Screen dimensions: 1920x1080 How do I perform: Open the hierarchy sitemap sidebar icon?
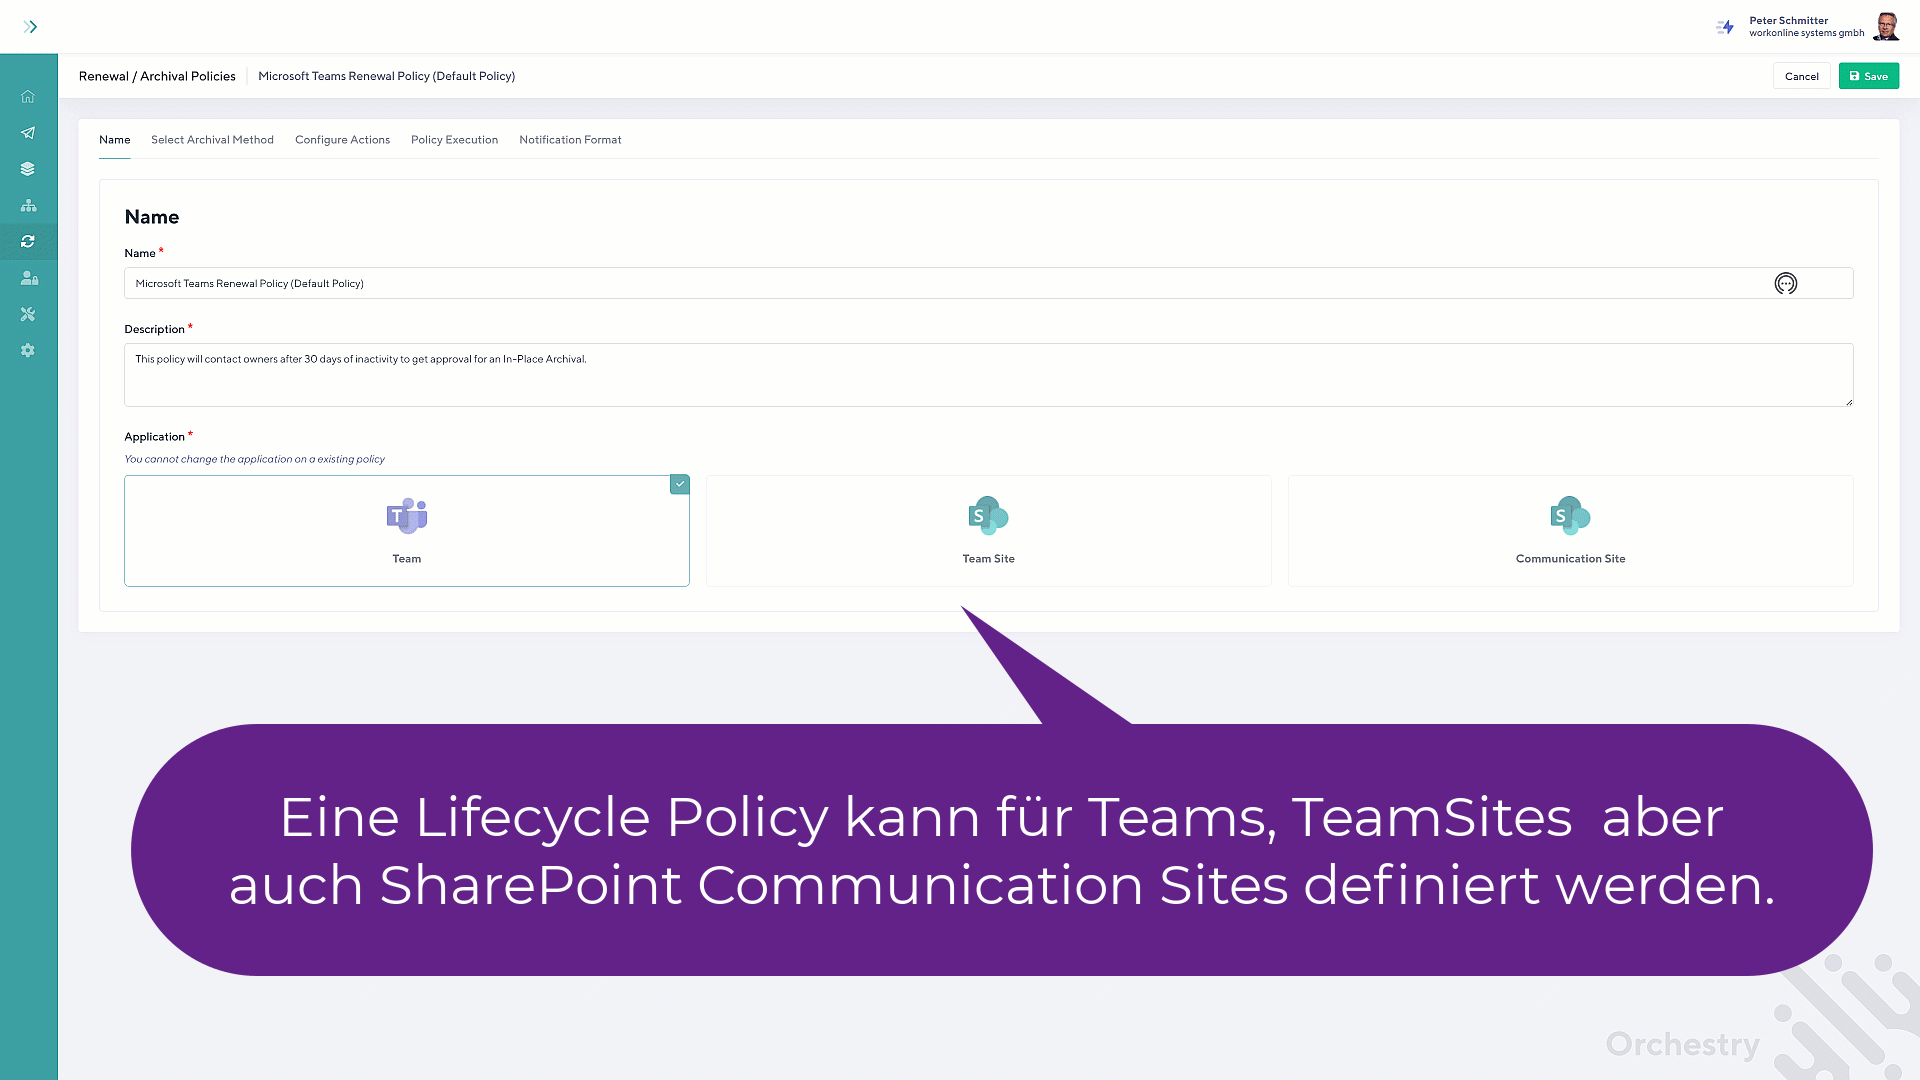tap(28, 205)
